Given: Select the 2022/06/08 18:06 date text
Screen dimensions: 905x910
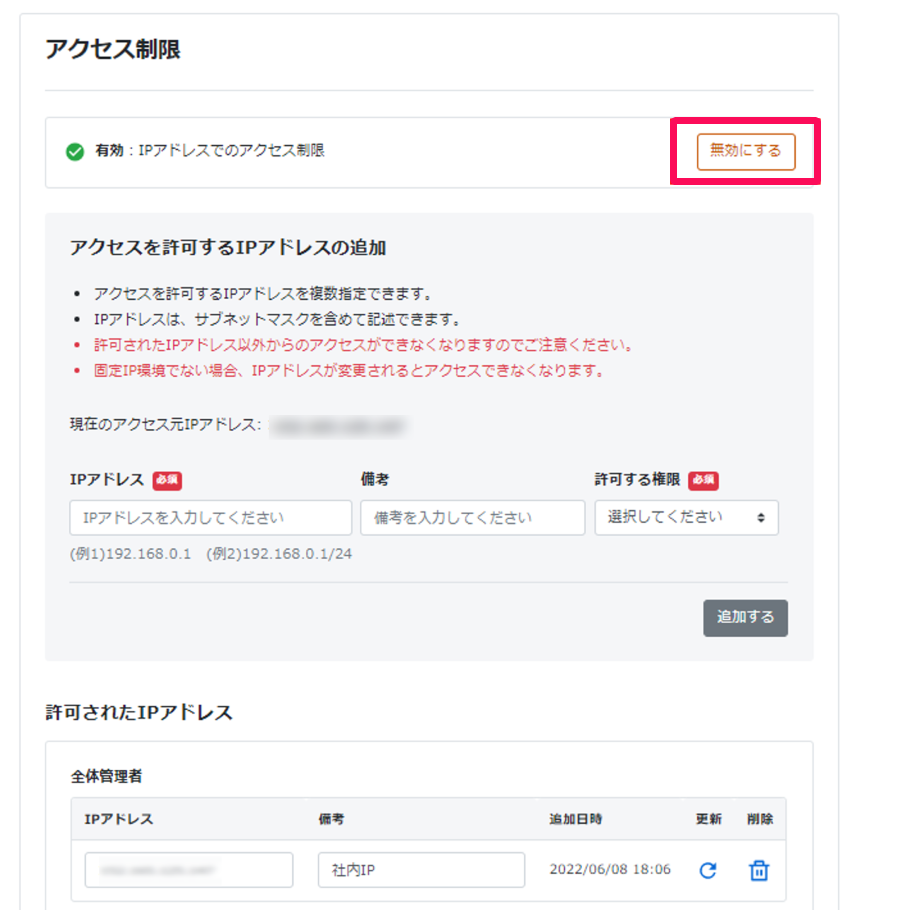Looking at the screenshot, I should 610,869.
